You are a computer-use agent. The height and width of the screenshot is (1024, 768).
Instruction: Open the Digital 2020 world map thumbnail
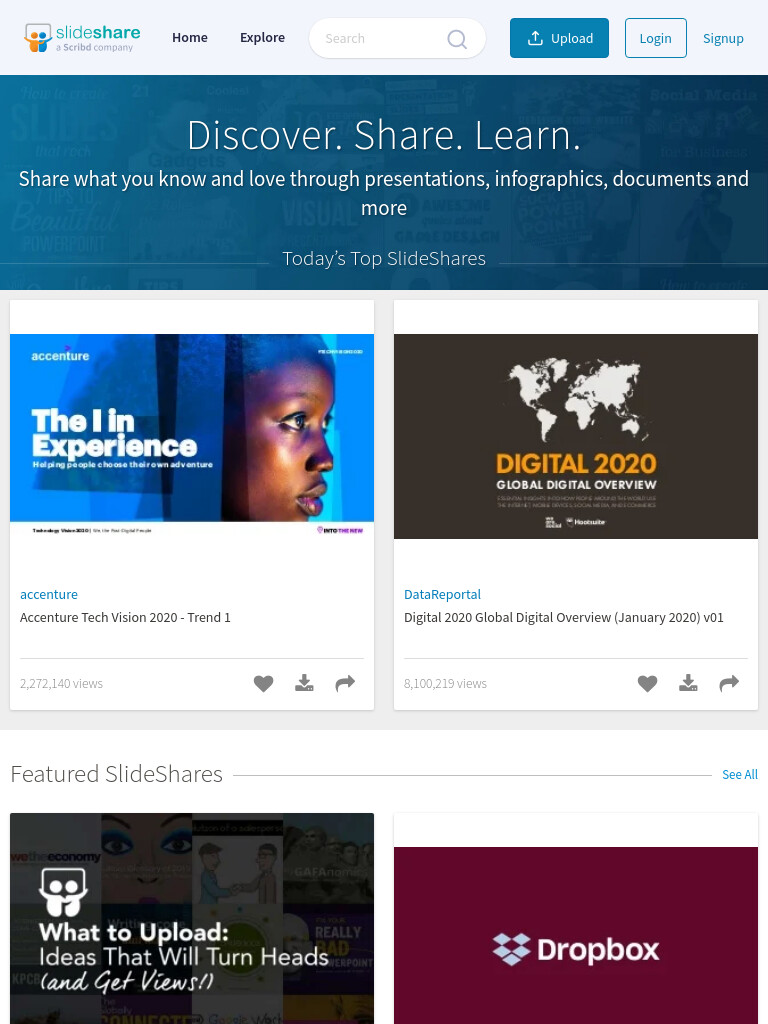[x=576, y=436]
